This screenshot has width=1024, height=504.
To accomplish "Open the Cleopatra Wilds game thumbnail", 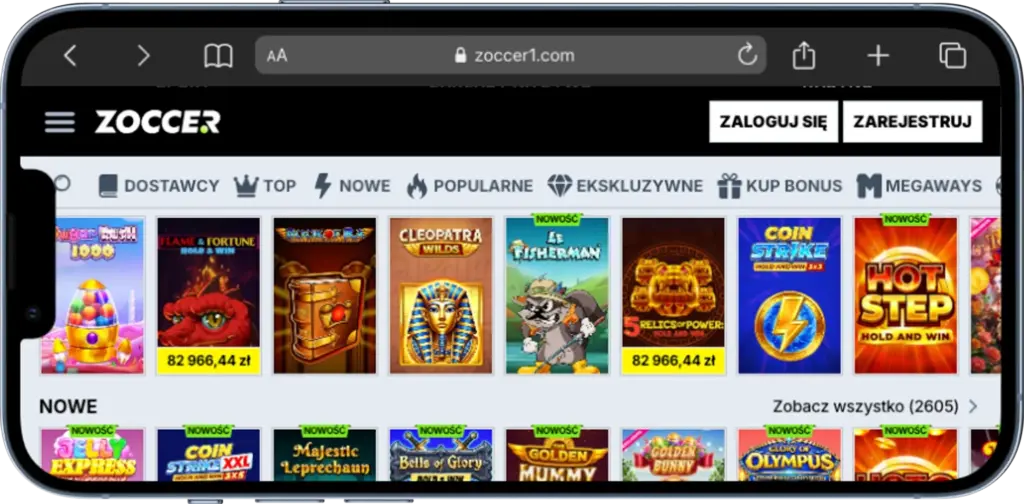I will [x=441, y=296].
